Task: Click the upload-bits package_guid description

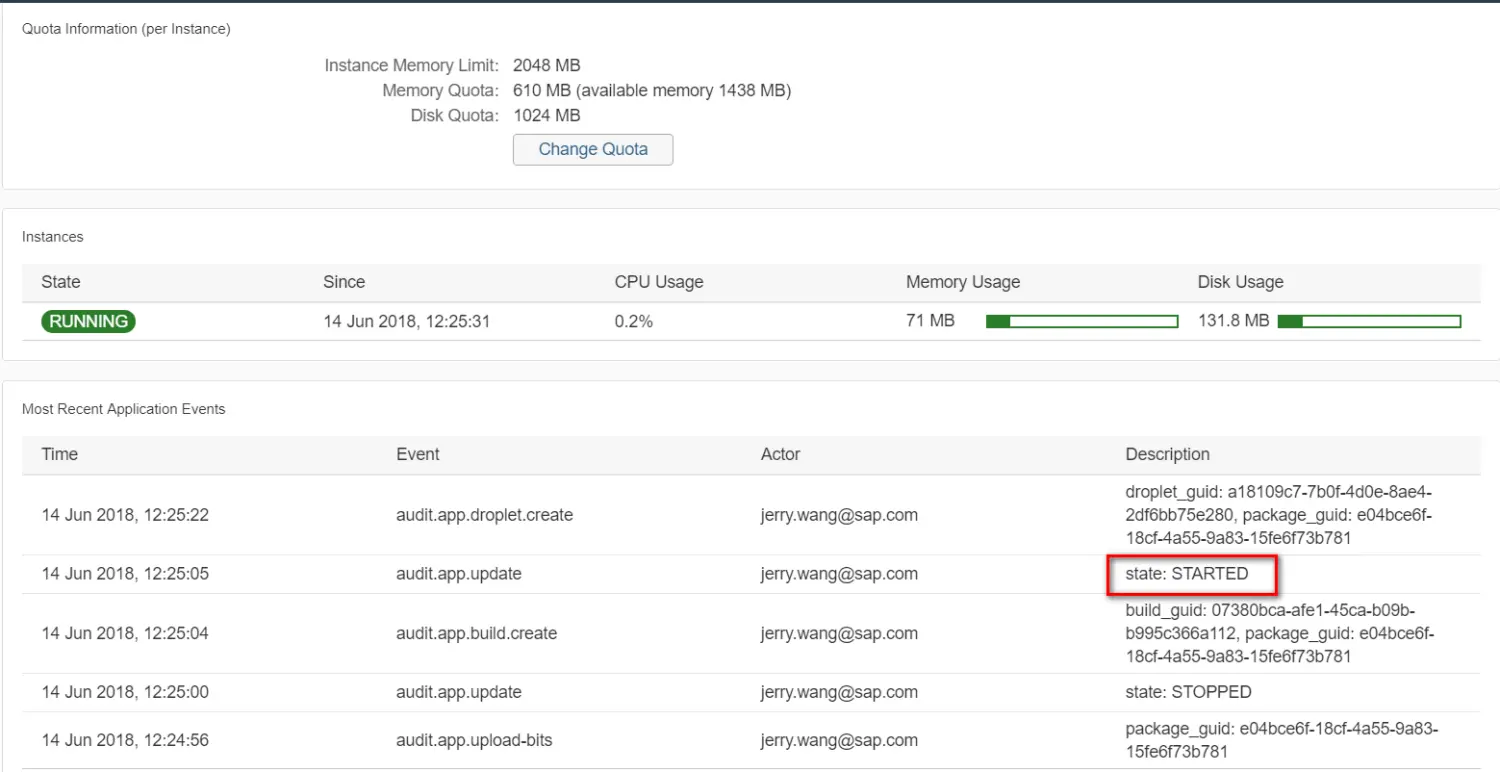Action: click(x=1282, y=740)
